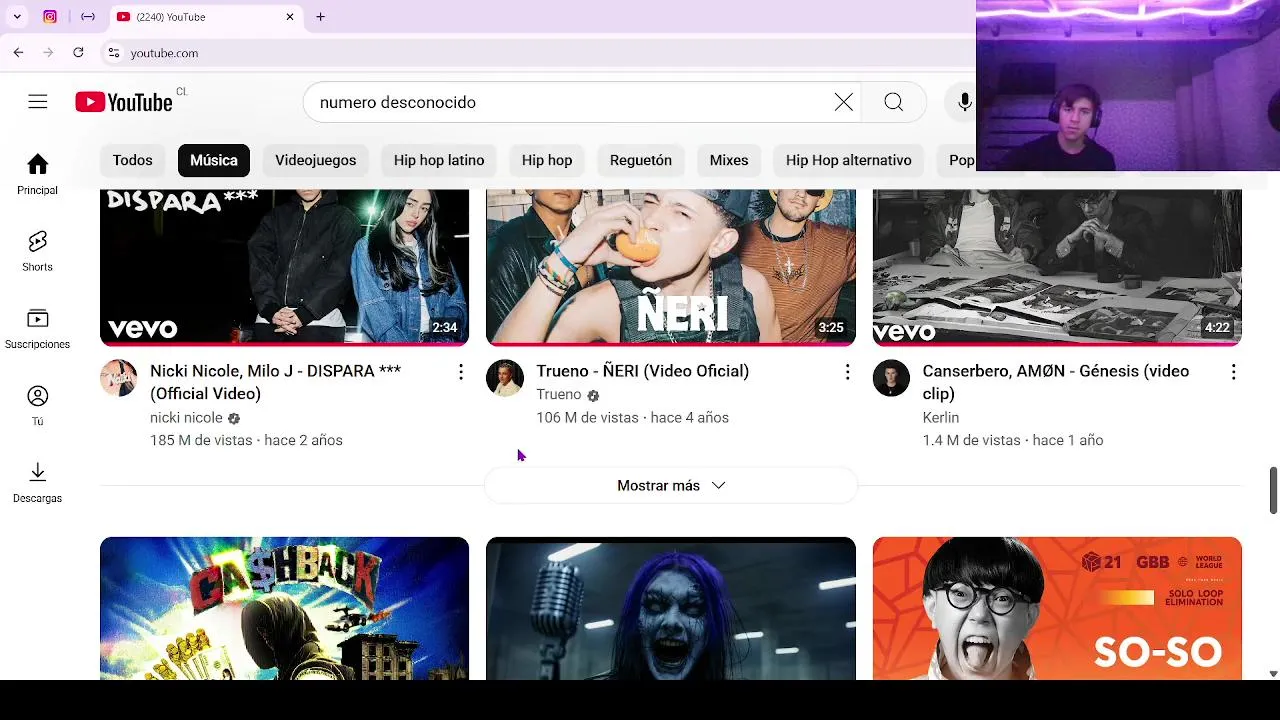This screenshot has height=720, width=1280.
Task: Open Descargas in the sidebar
Action: pos(38,482)
